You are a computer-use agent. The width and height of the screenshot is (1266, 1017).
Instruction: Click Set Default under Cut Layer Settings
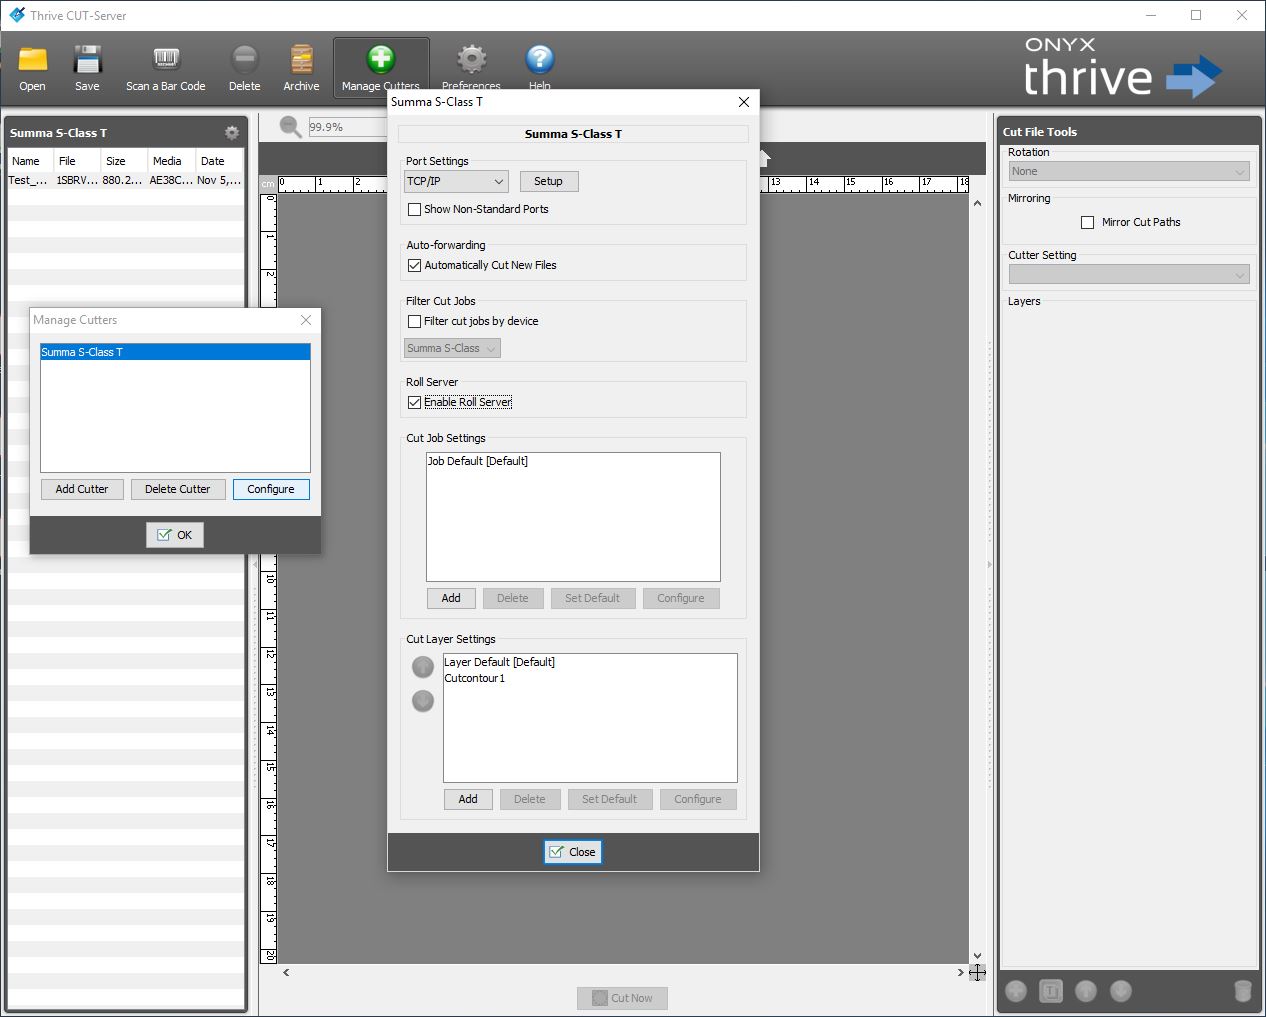tap(609, 799)
